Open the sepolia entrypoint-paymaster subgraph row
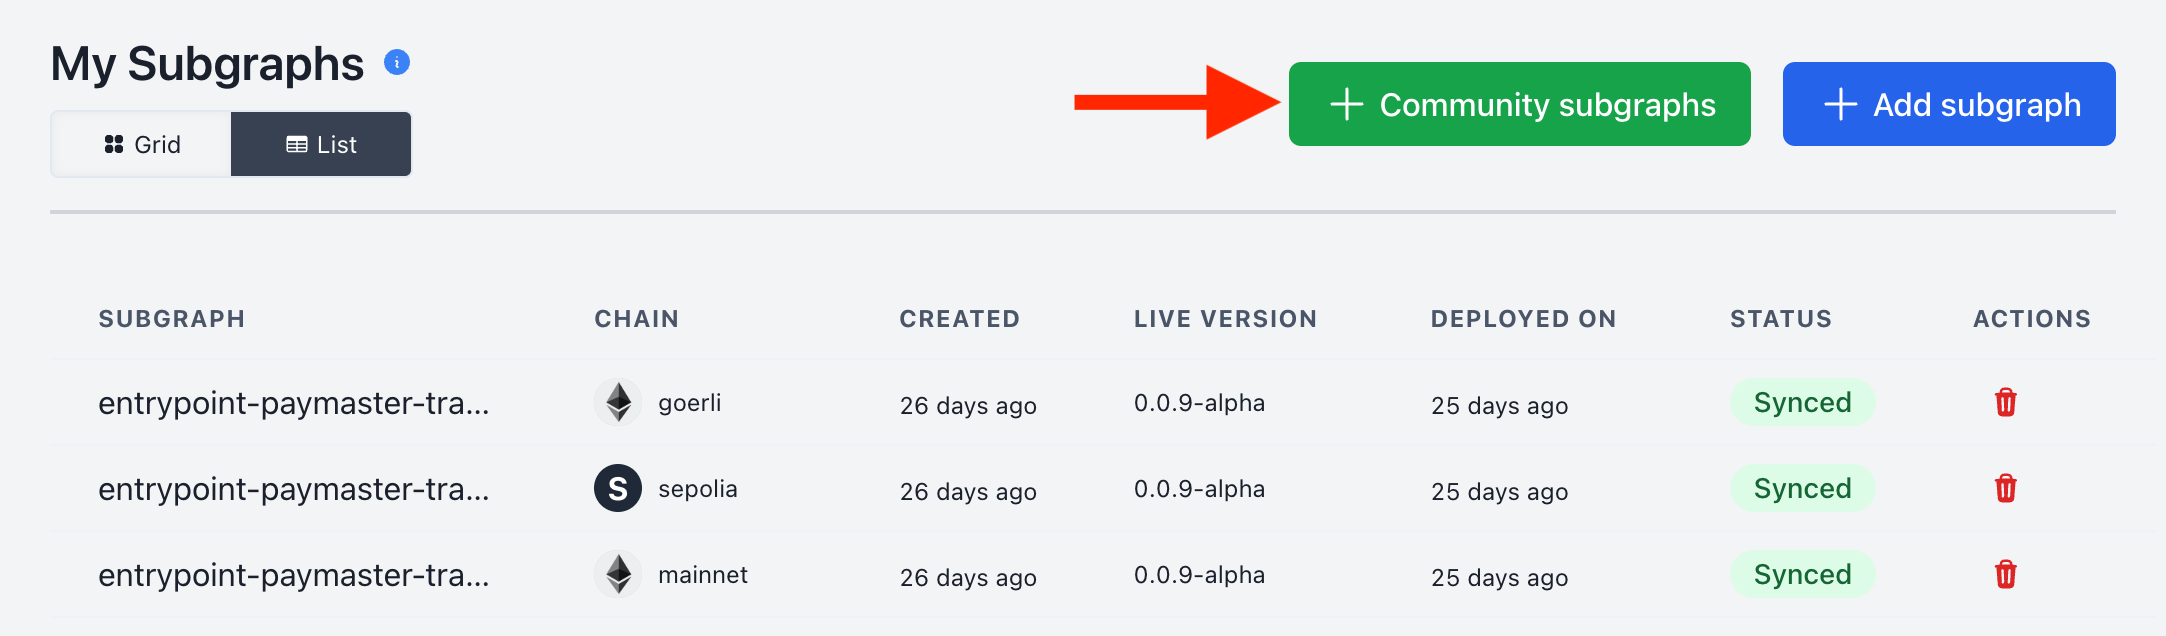Viewport: 2166px width, 636px height. tap(293, 489)
